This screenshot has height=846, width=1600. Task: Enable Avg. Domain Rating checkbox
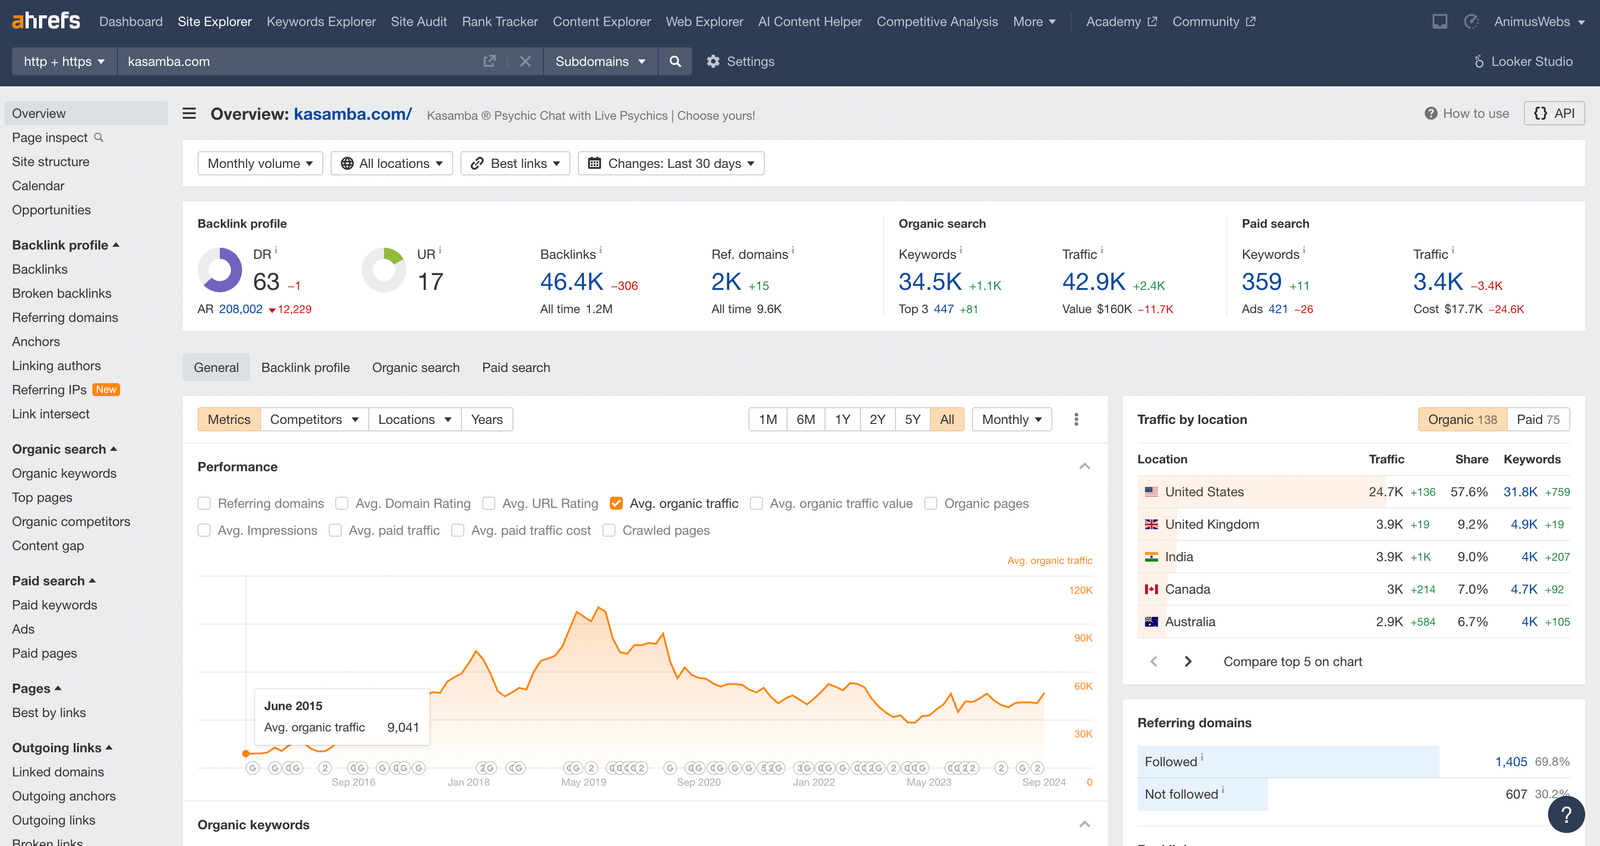tap(342, 503)
